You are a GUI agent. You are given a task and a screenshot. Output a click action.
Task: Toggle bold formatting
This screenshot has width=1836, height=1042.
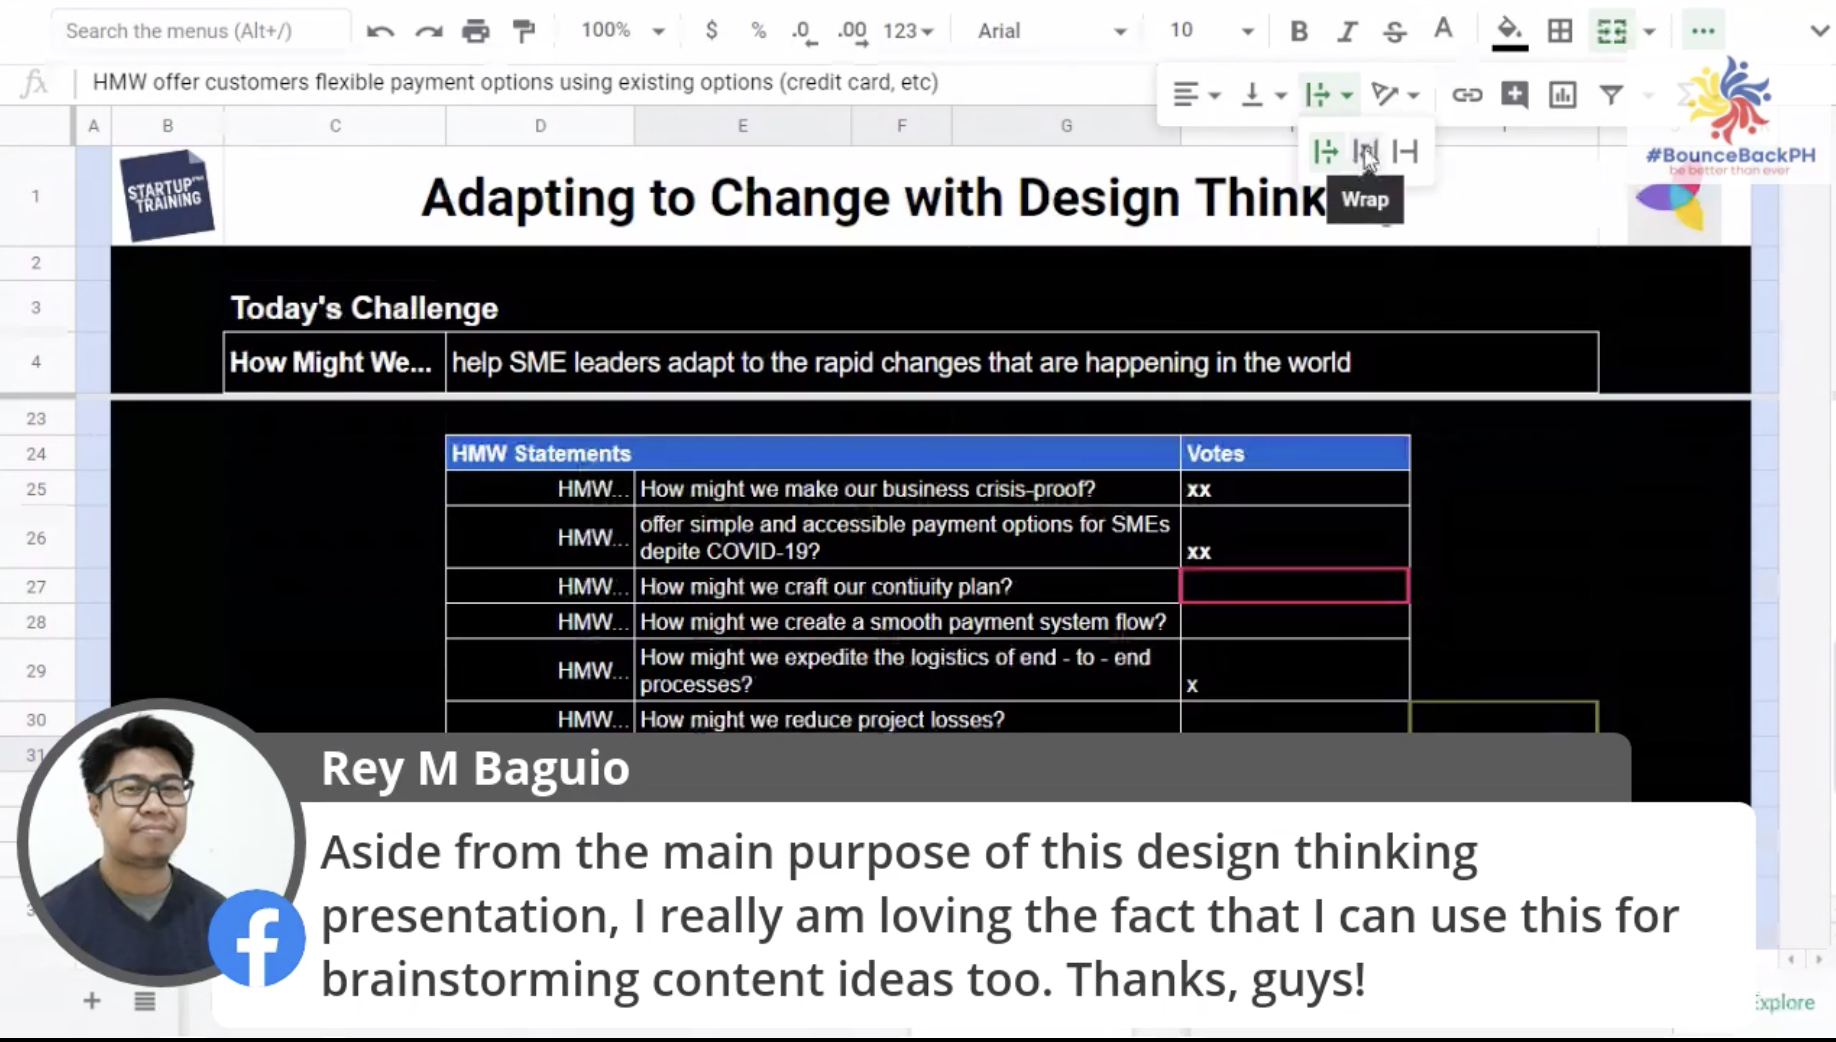coord(1299,31)
